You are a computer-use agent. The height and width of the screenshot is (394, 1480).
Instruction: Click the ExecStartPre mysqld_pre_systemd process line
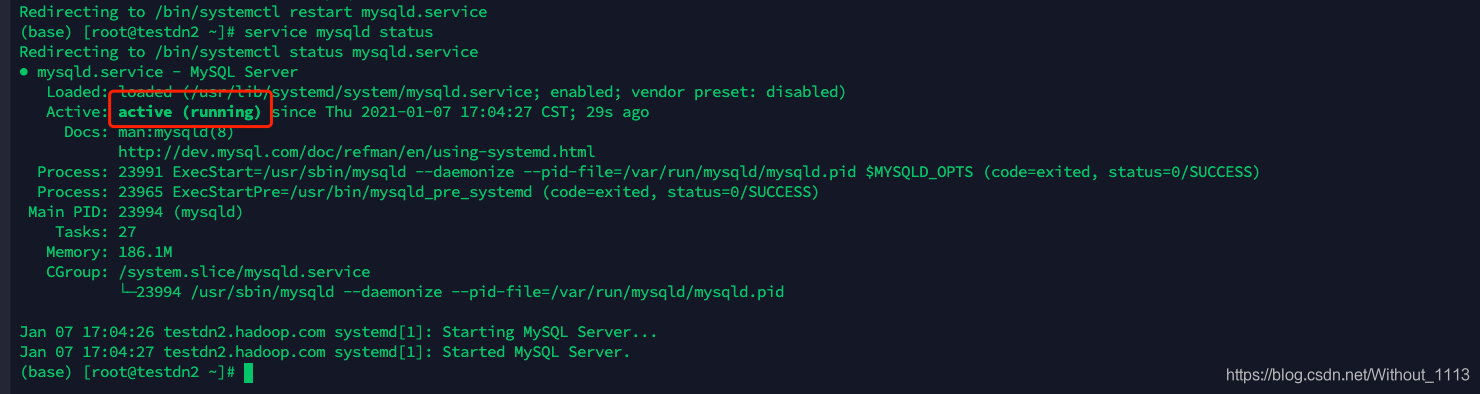(428, 192)
